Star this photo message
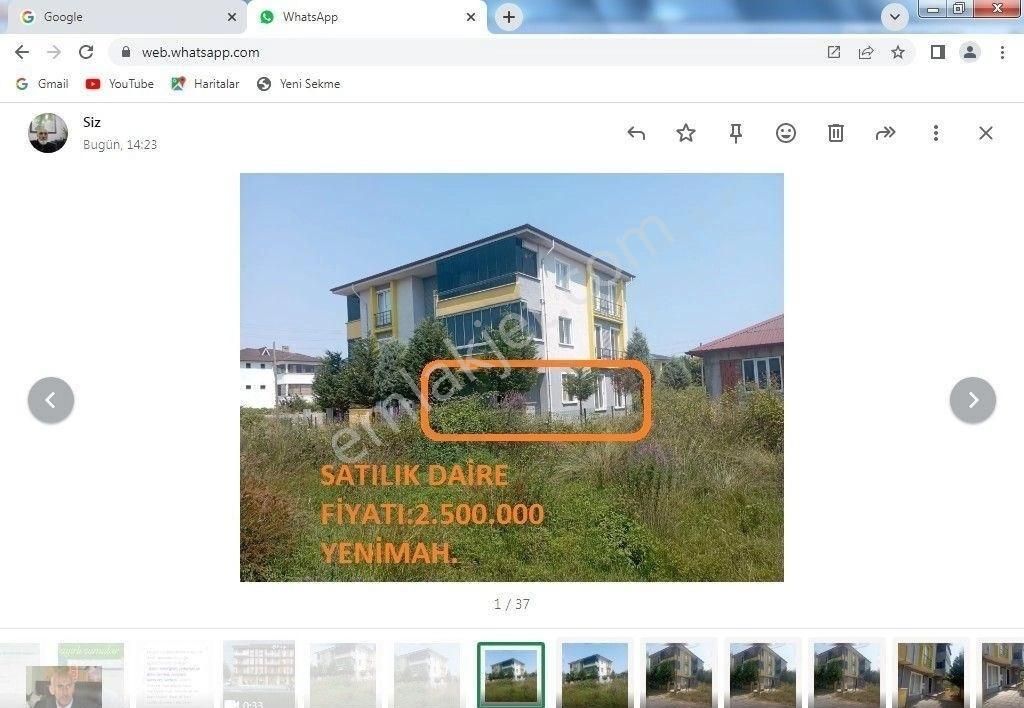This screenshot has width=1024, height=708. click(686, 133)
